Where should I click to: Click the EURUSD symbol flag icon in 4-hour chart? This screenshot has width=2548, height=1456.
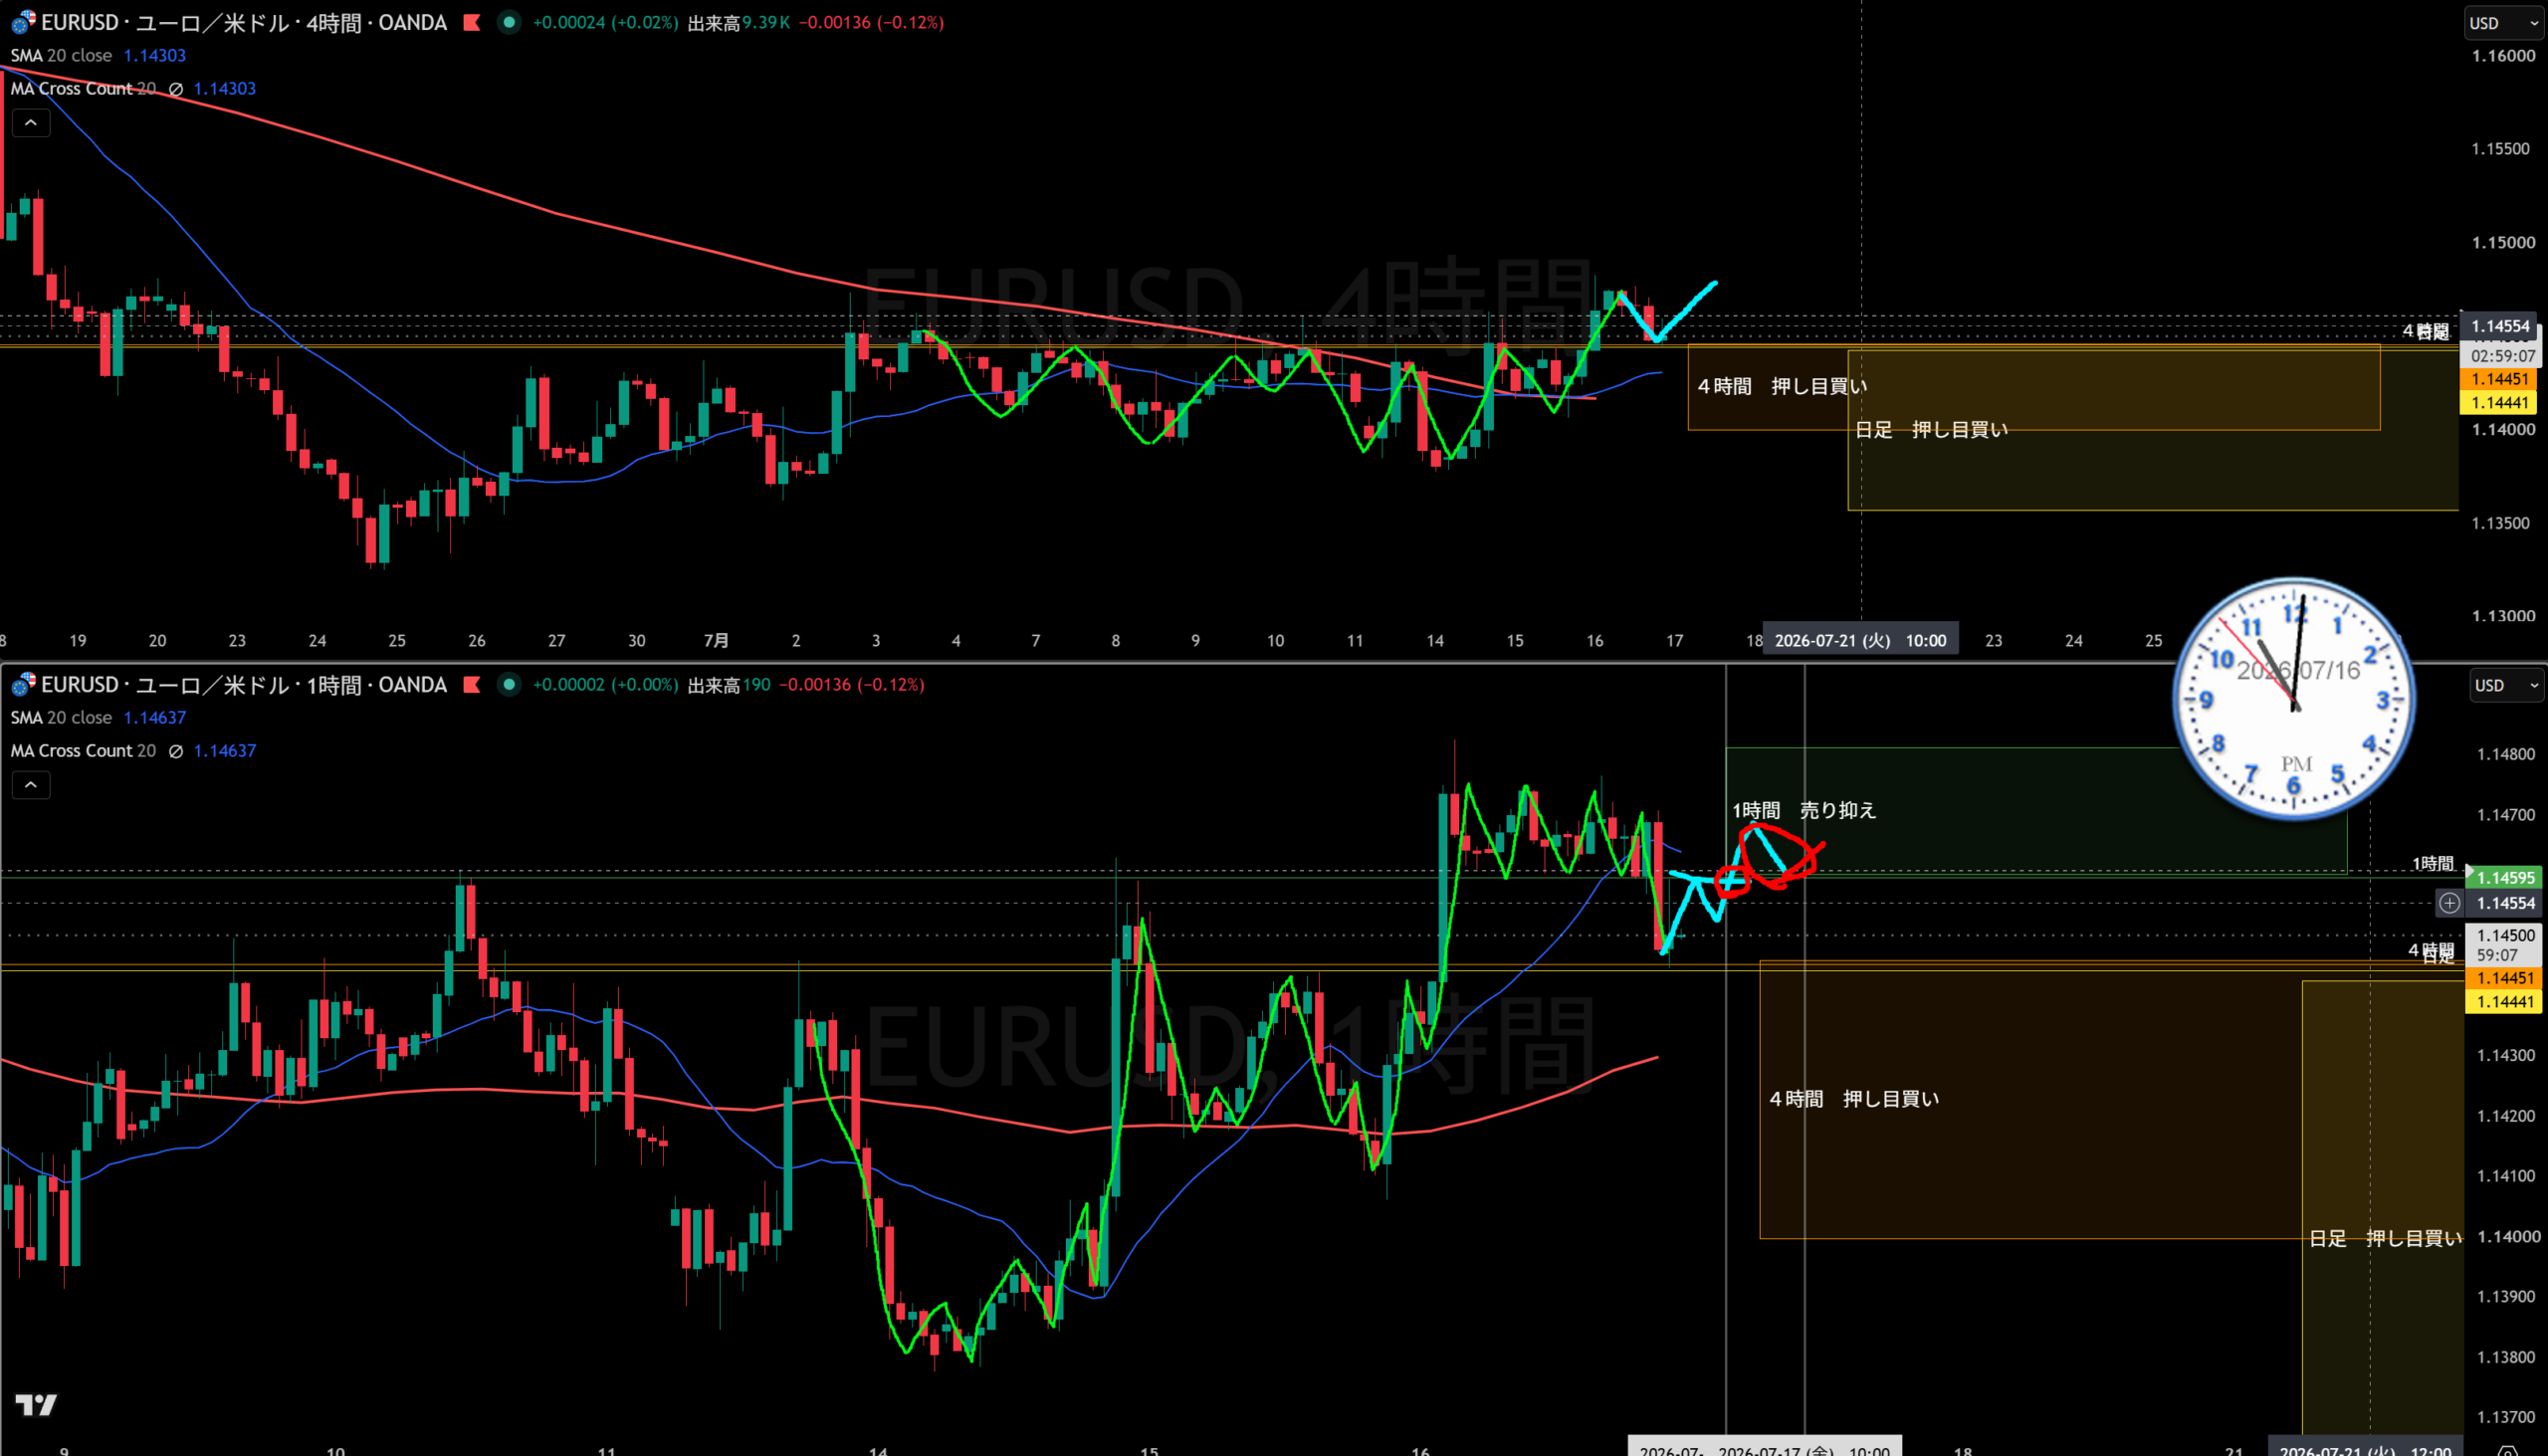23,21
